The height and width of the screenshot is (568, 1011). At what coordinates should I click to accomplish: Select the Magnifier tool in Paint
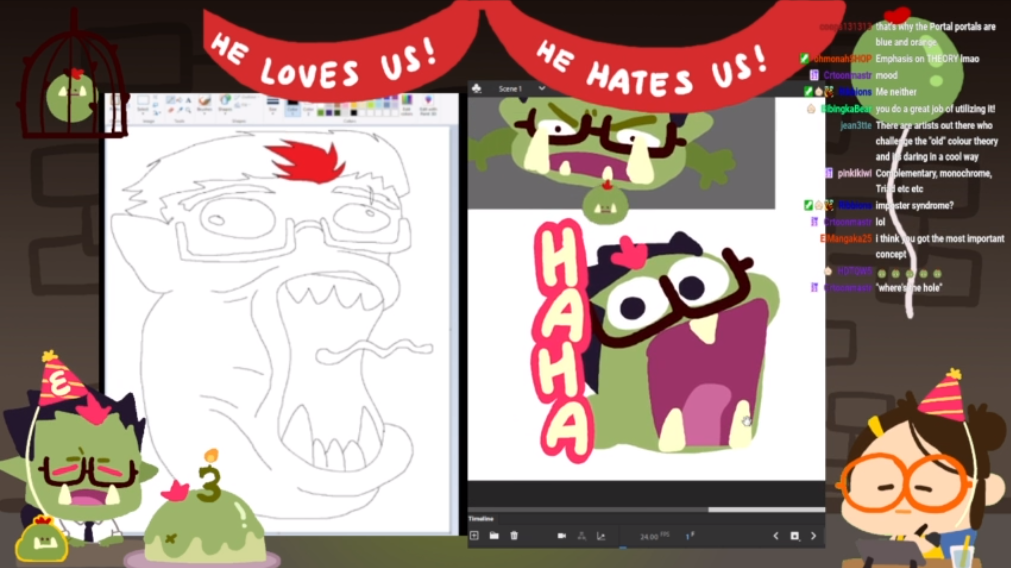(188, 110)
